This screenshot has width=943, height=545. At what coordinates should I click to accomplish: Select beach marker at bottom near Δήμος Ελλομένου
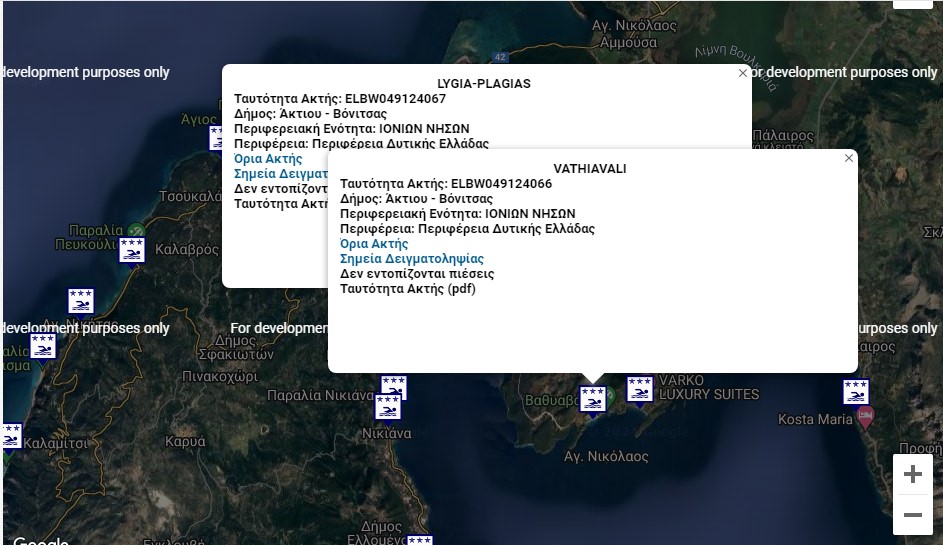pos(419,540)
